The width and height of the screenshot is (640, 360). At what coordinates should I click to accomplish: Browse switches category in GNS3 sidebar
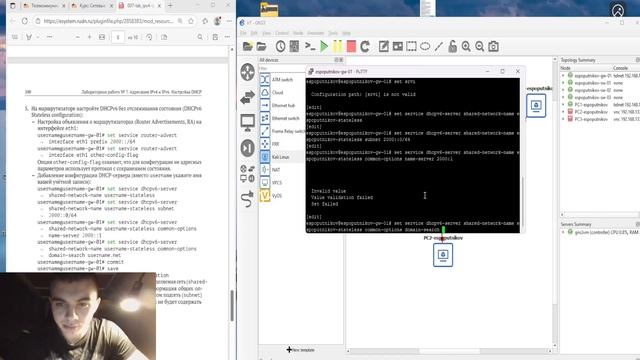(x=248, y=97)
